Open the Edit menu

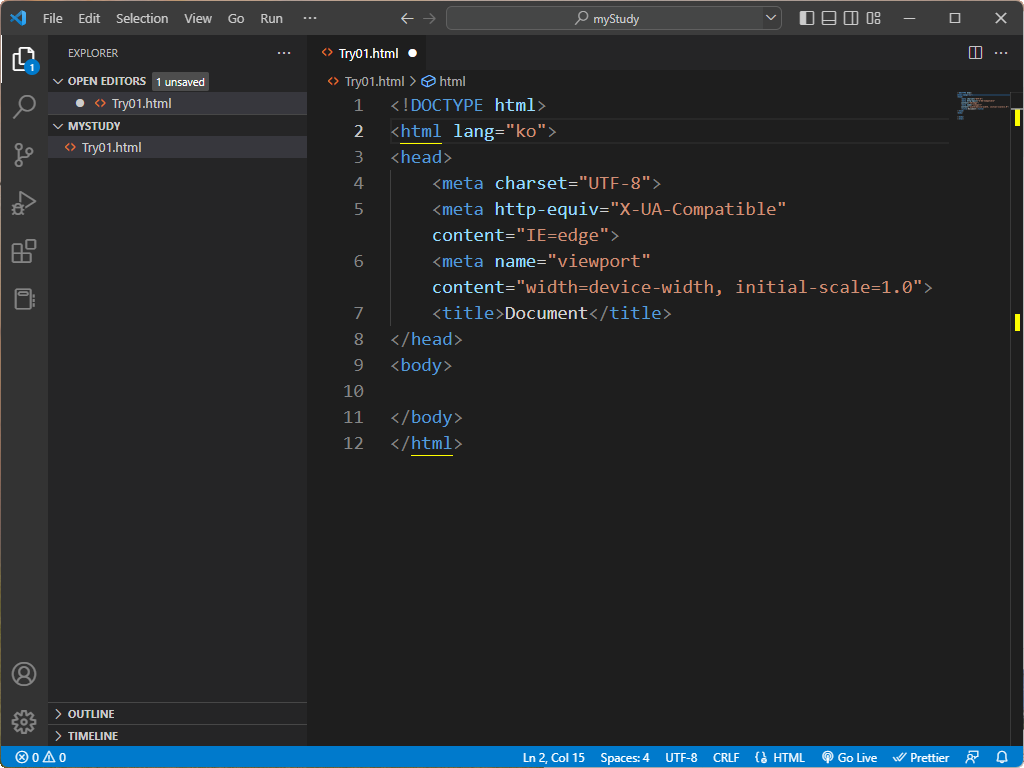point(89,18)
